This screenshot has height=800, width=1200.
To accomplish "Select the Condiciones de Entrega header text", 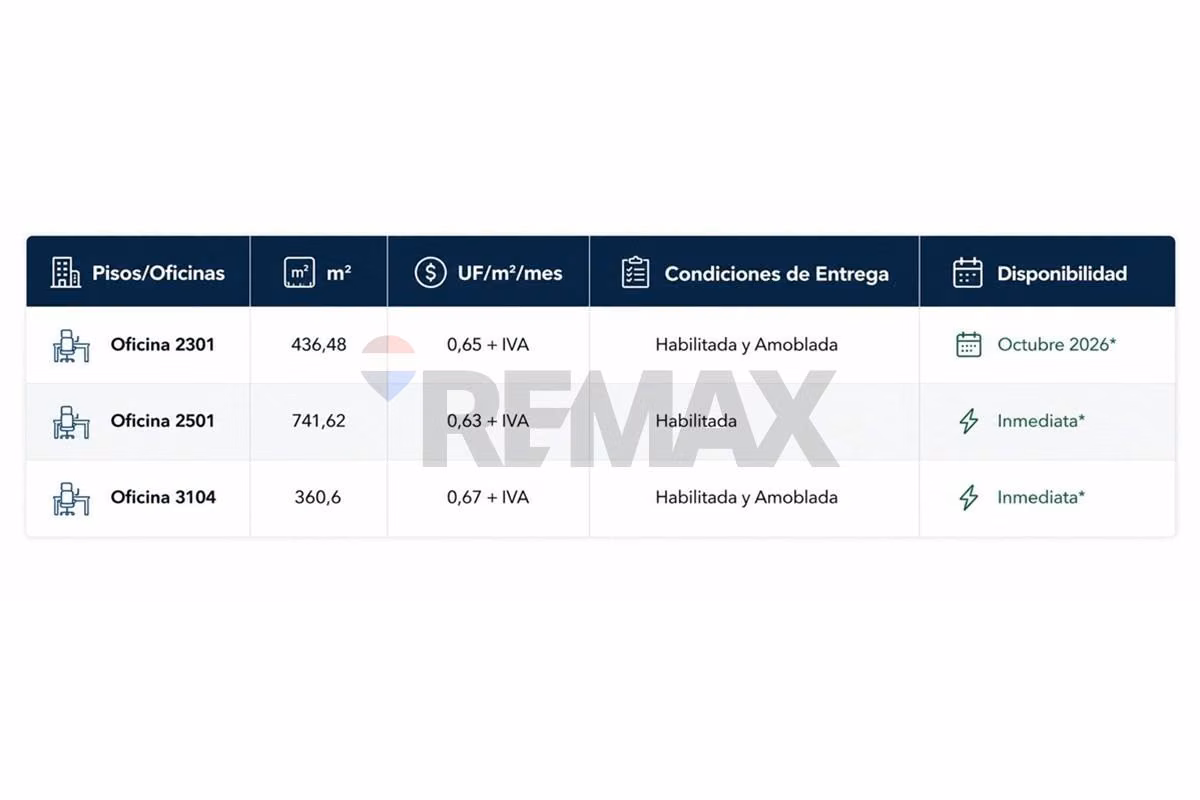I will 776,273.
